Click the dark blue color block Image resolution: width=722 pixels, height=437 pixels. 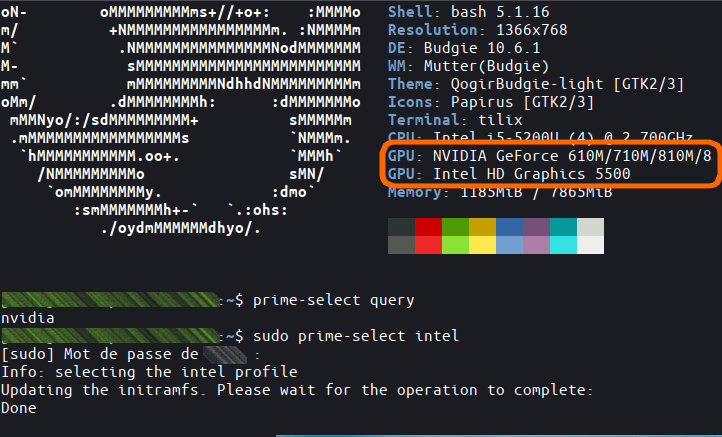point(510,227)
